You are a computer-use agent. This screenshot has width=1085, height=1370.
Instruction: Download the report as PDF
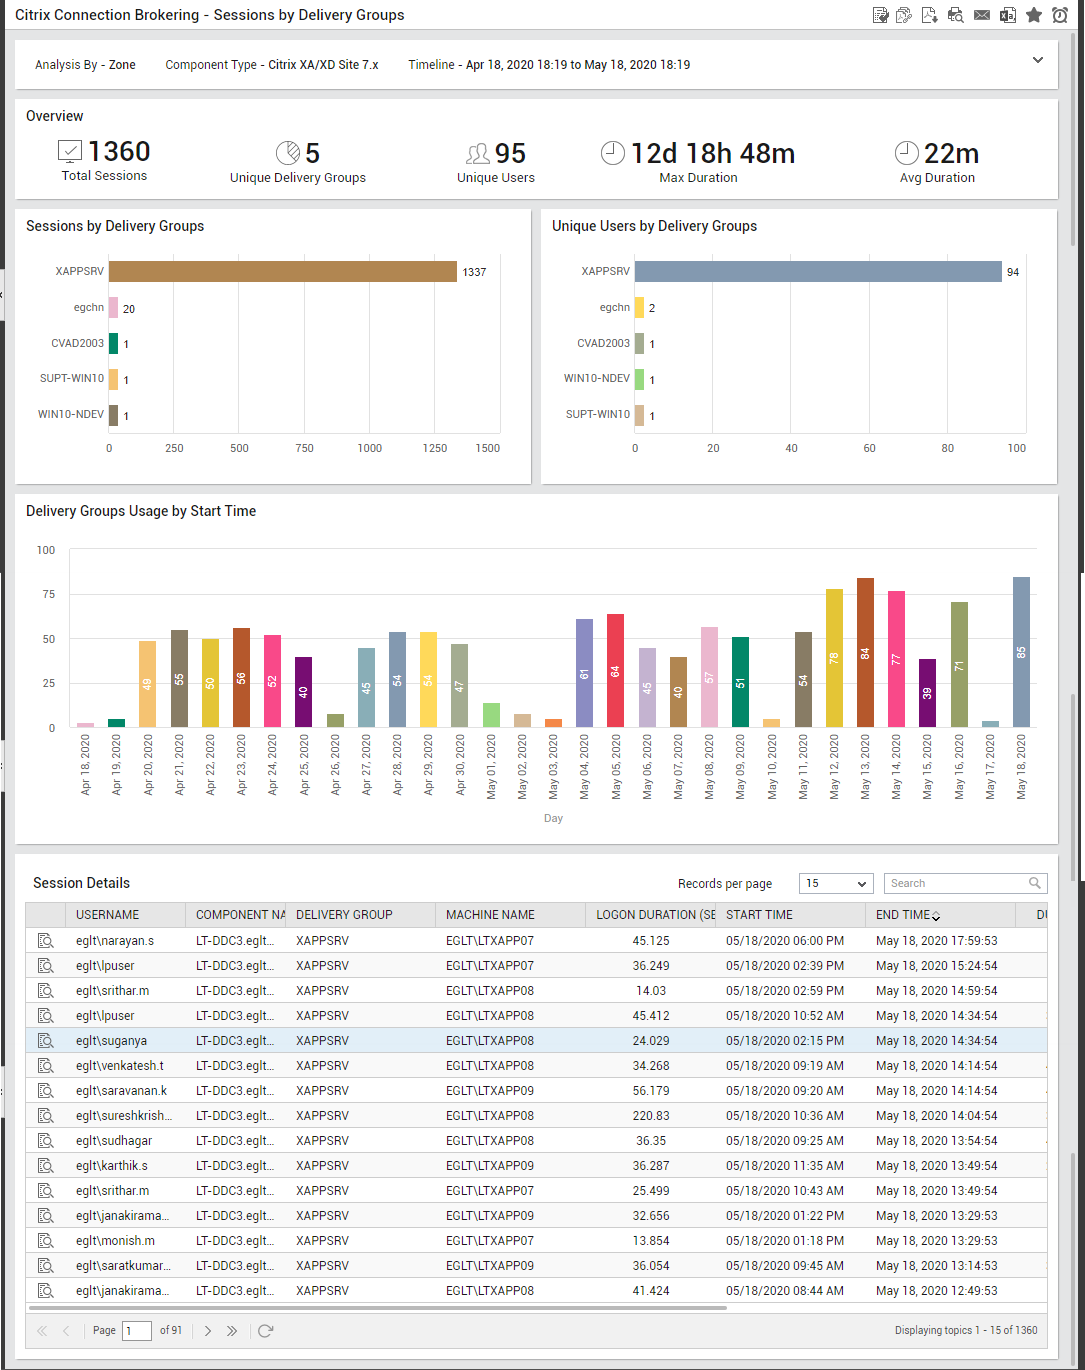(930, 15)
